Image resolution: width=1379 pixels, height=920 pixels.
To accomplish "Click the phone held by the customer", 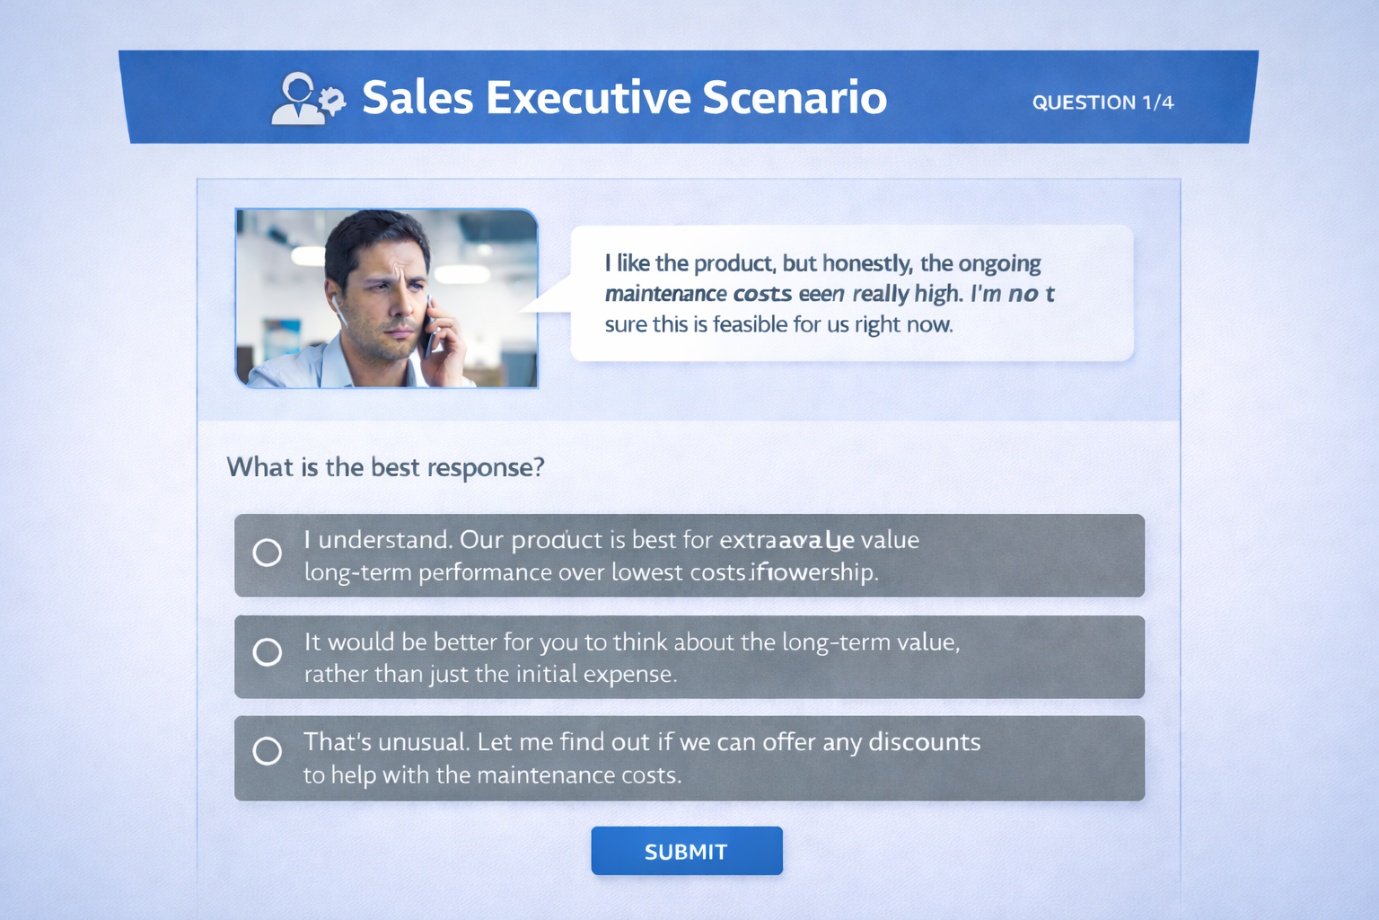I will (x=430, y=328).
